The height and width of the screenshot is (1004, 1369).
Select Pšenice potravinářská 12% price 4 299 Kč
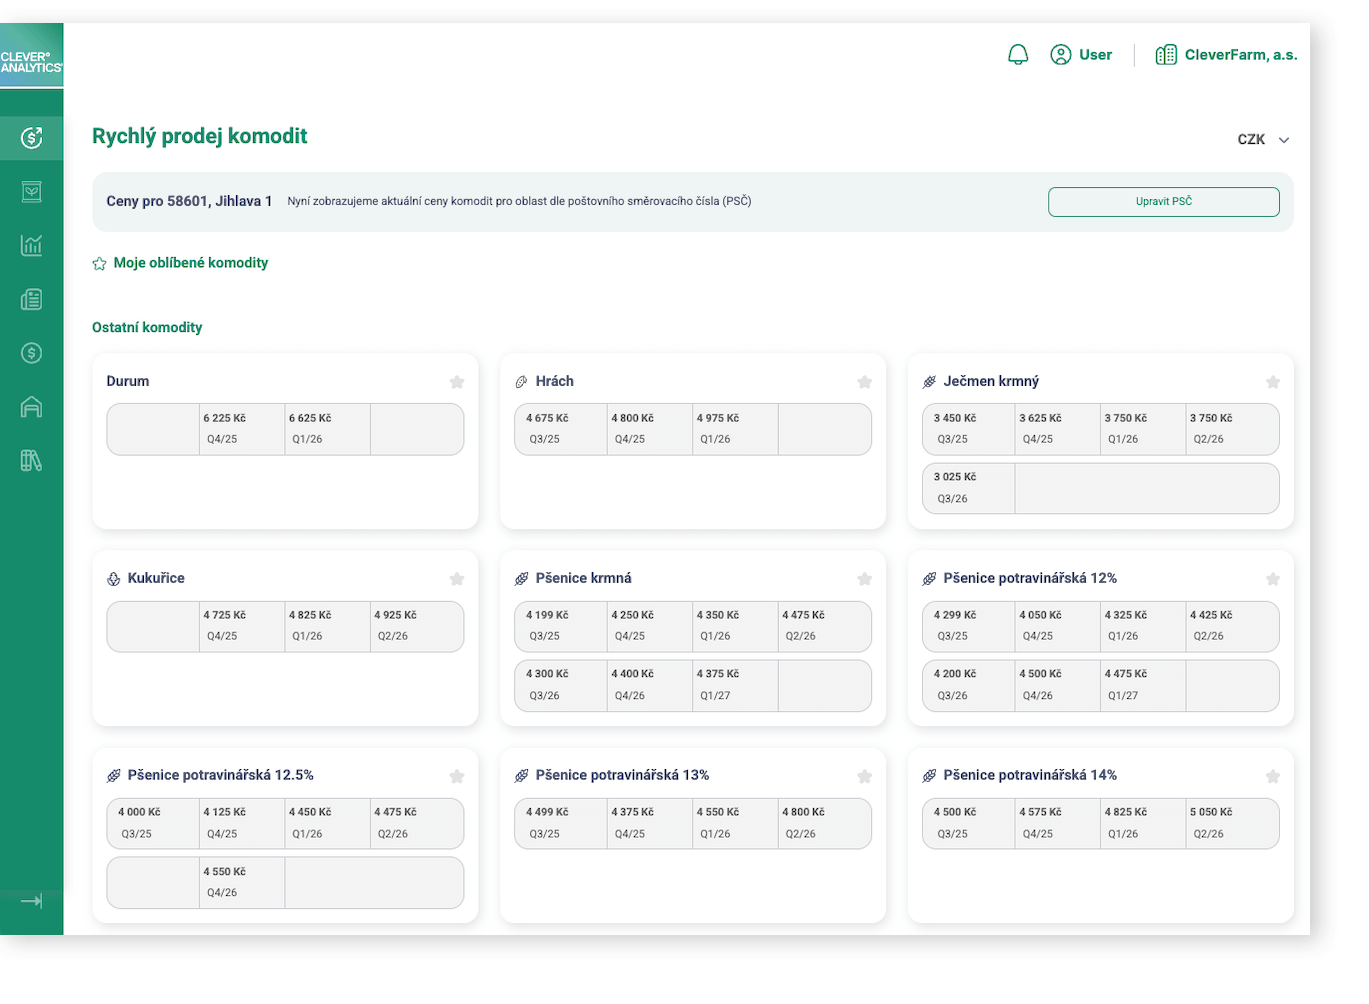969,626
